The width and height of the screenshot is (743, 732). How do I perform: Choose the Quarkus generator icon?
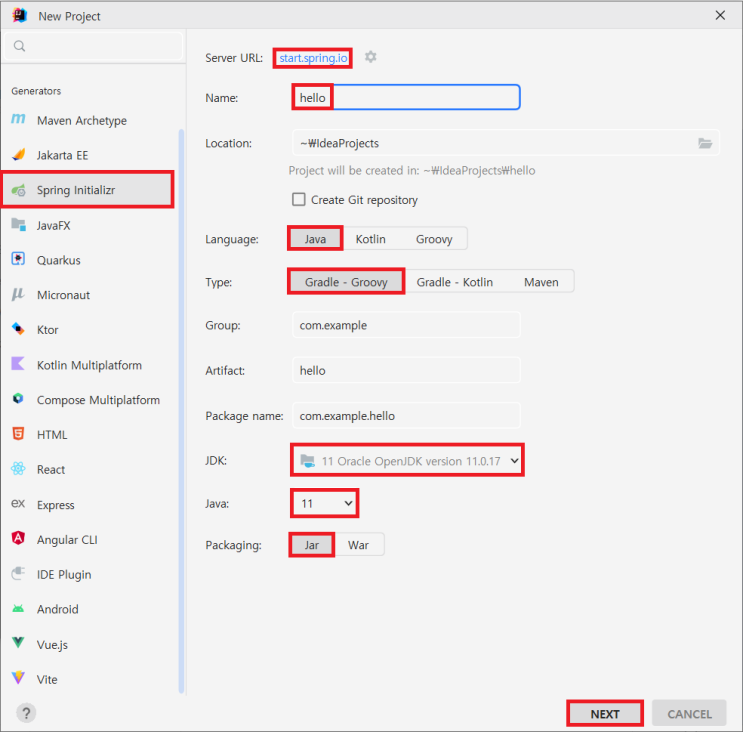point(18,259)
